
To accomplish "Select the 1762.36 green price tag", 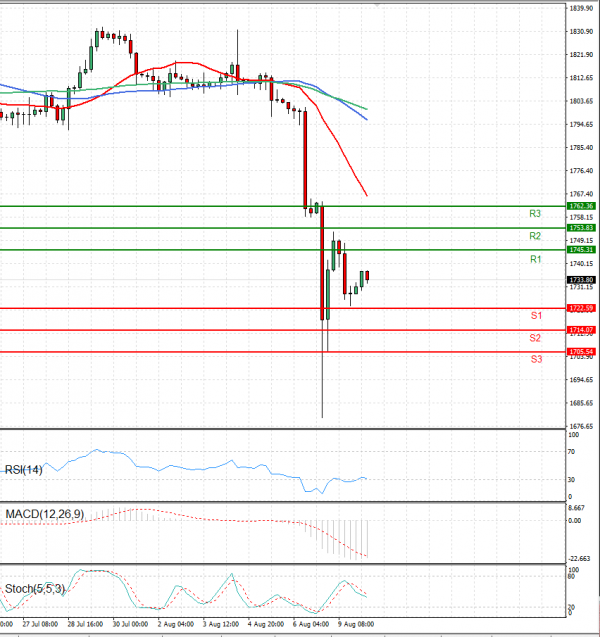I will pyautogui.click(x=581, y=206).
